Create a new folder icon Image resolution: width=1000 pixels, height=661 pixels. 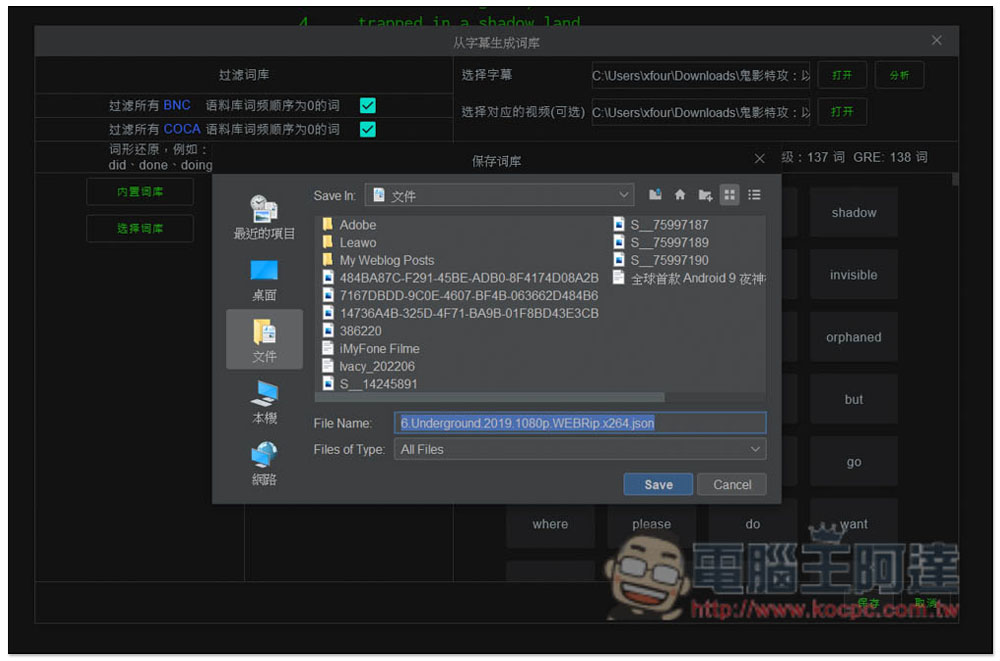tap(705, 195)
